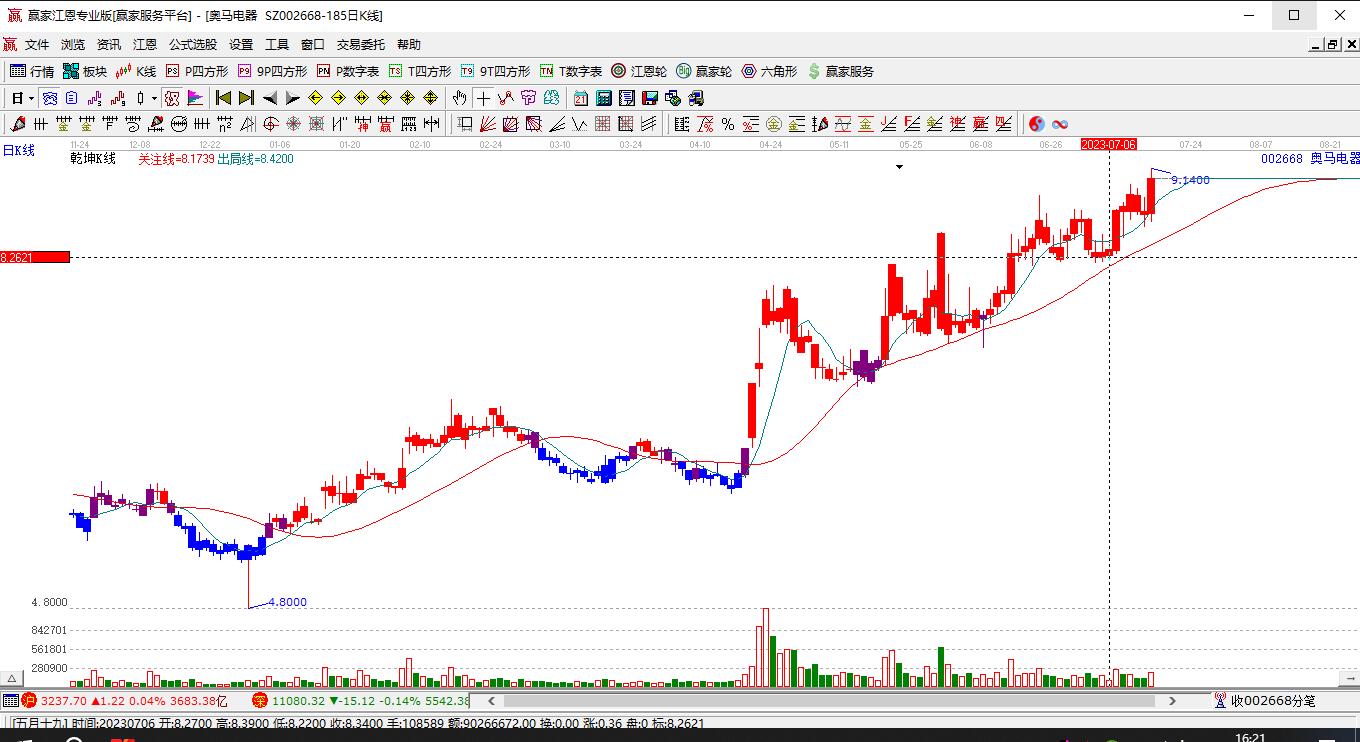Click the purple 节 character icon

pos(528,98)
